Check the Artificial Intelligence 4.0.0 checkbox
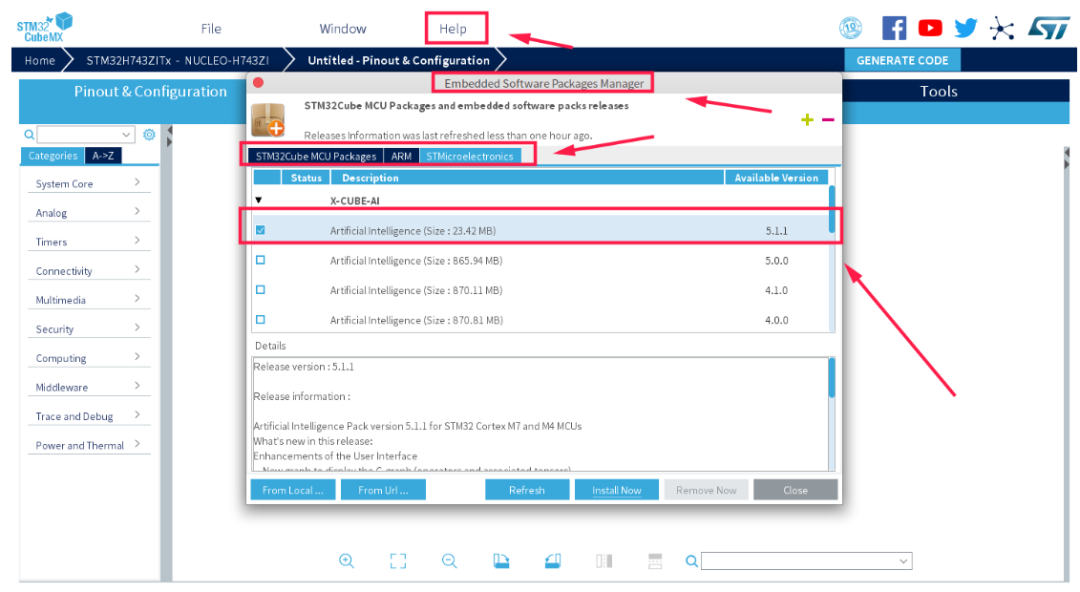1080x592 pixels. [260, 320]
